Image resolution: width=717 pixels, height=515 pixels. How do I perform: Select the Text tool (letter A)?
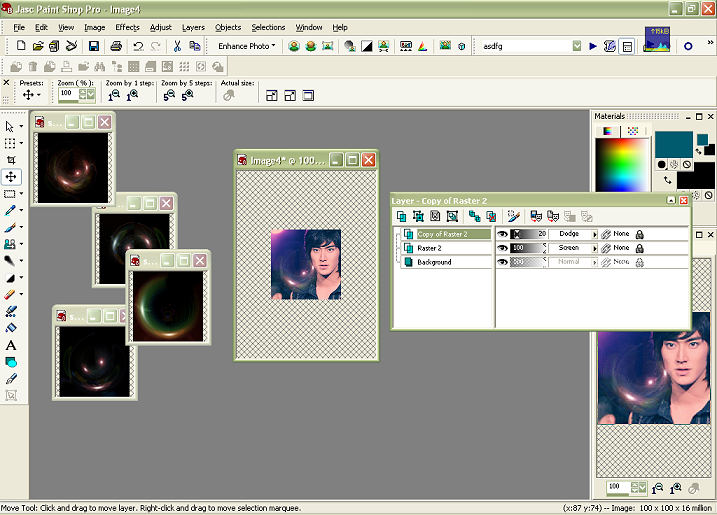point(11,345)
